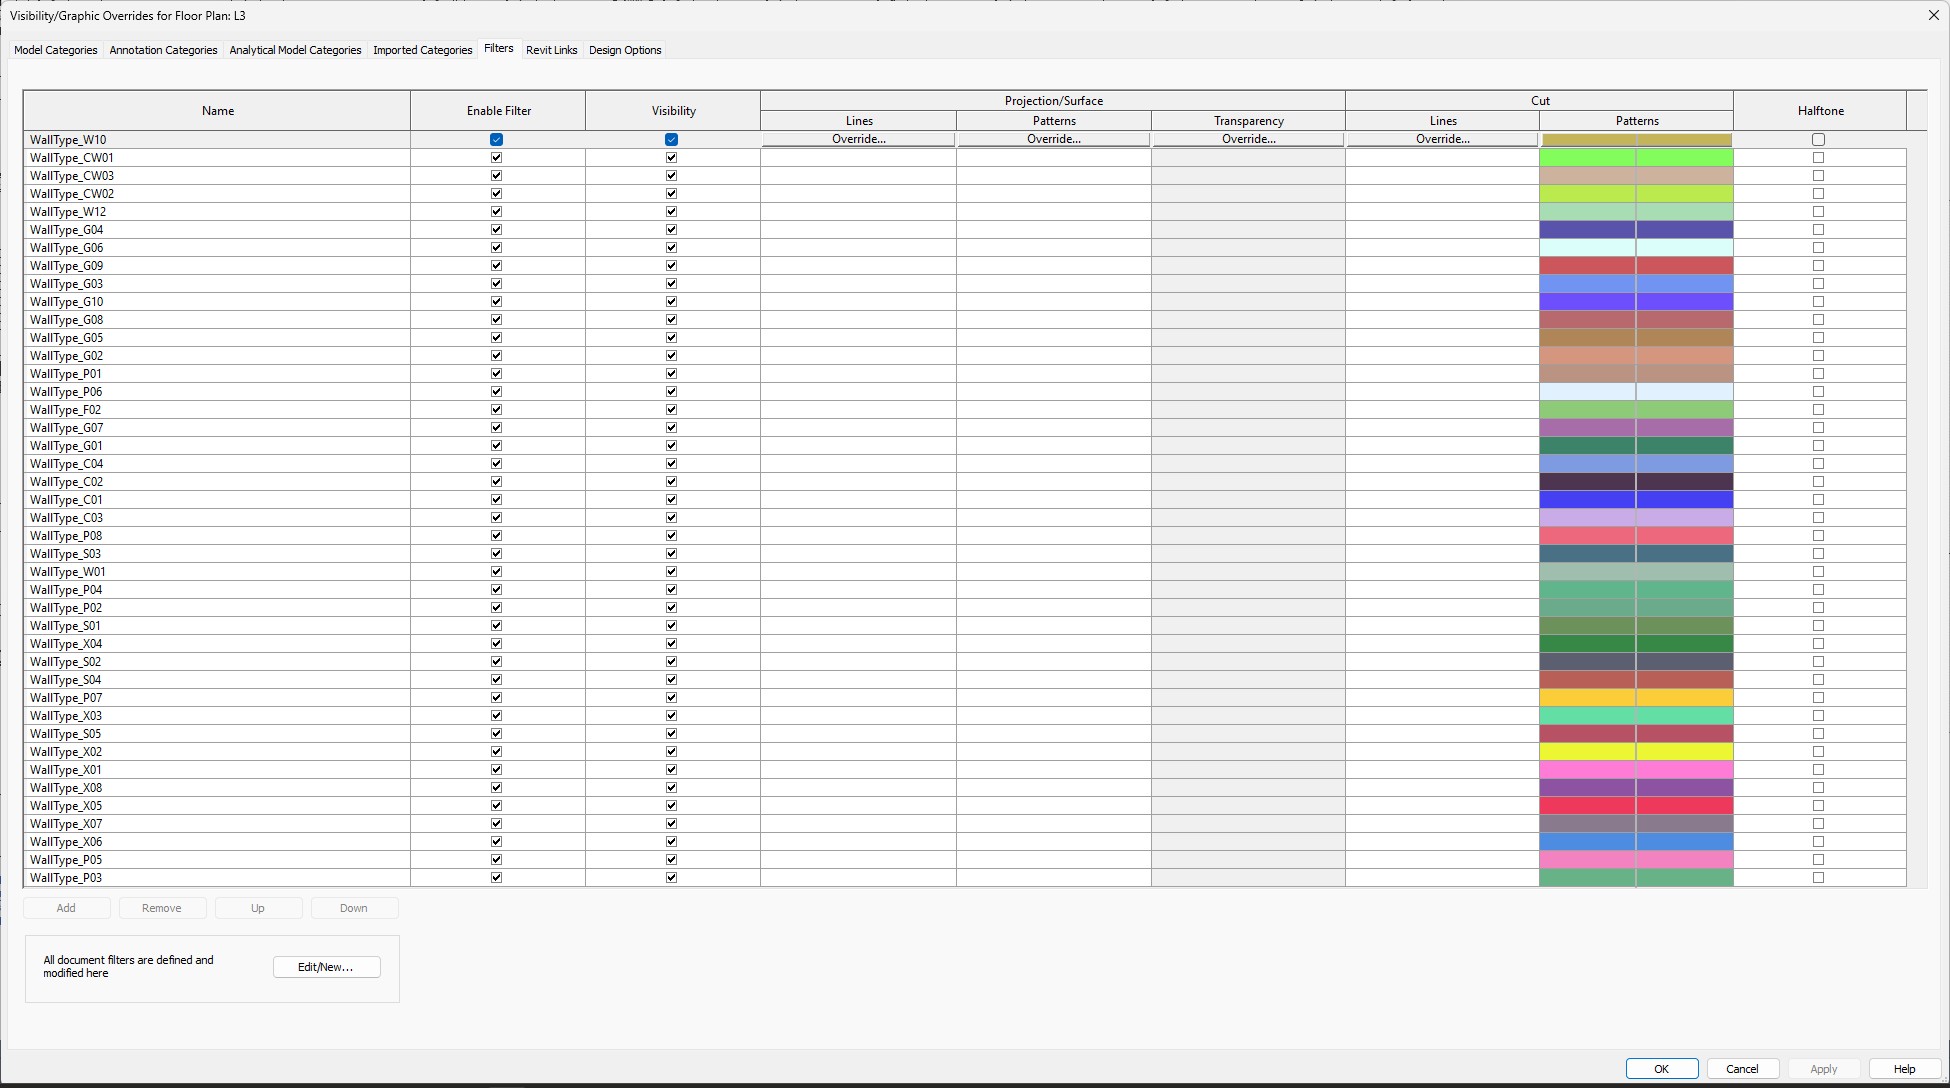1950x1088 pixels.
Task: Select the WallType_W12 filter name
Action: point(68,212)
